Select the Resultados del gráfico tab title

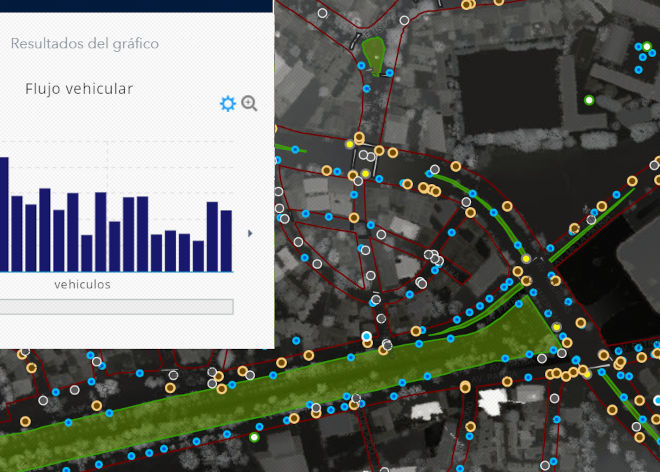click(x=85, y=44)
